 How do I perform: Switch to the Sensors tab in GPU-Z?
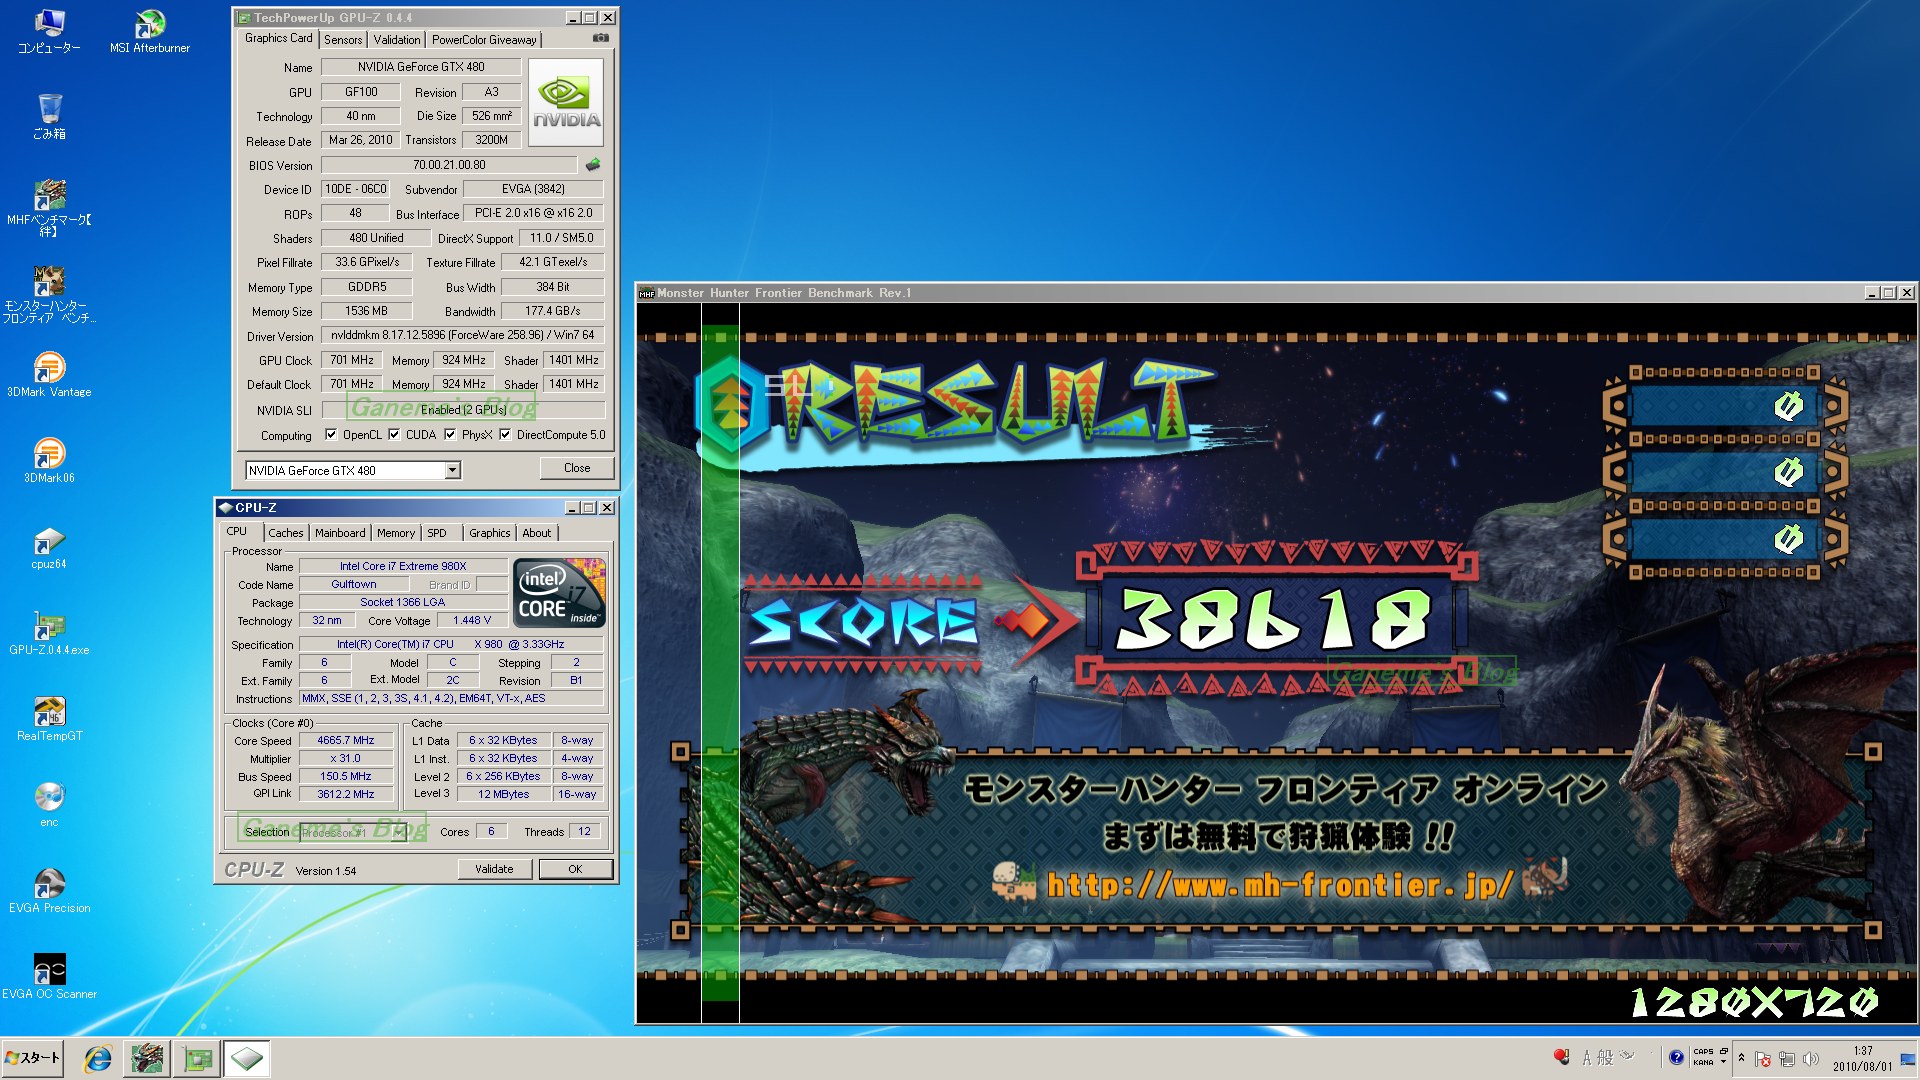(x=343, y=40)
